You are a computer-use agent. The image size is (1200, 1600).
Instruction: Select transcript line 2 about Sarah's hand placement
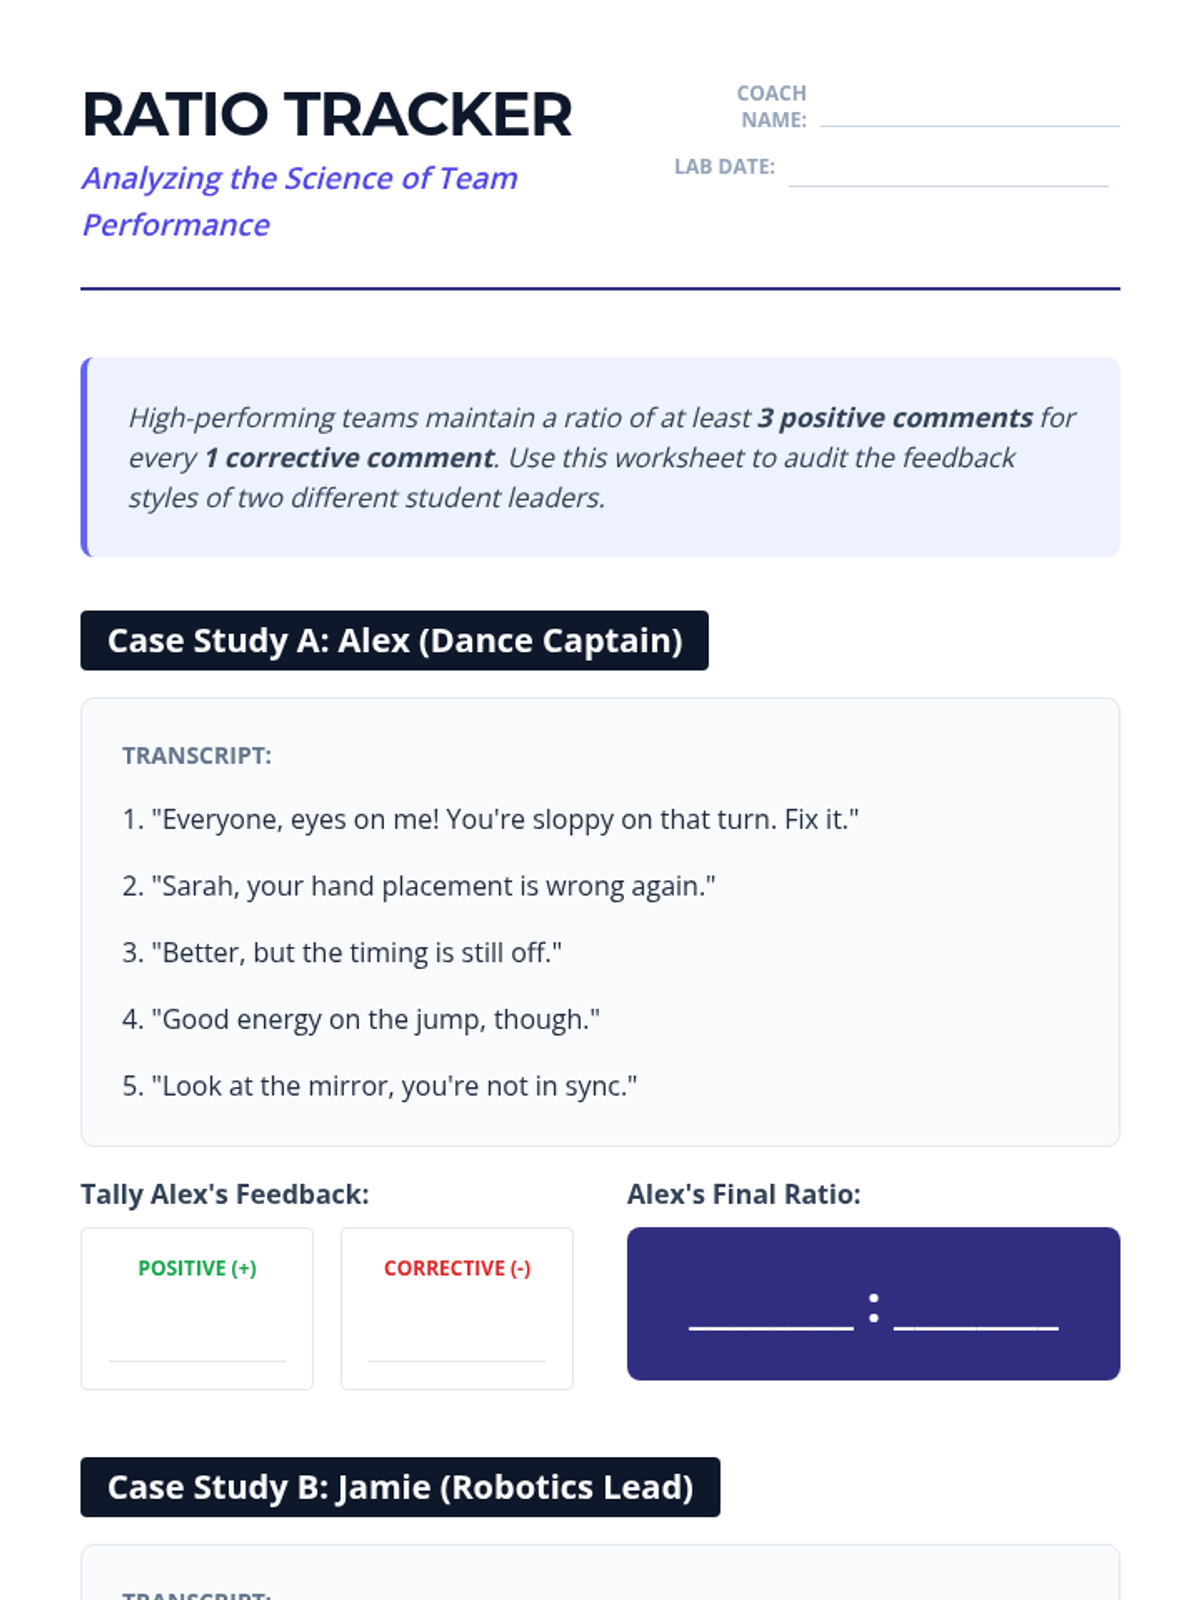418,885
